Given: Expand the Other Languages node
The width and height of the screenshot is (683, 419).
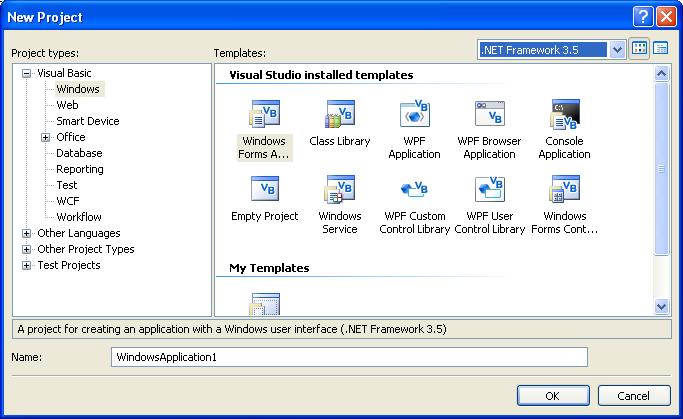Looking at the screenshot, I should (27, 233).
